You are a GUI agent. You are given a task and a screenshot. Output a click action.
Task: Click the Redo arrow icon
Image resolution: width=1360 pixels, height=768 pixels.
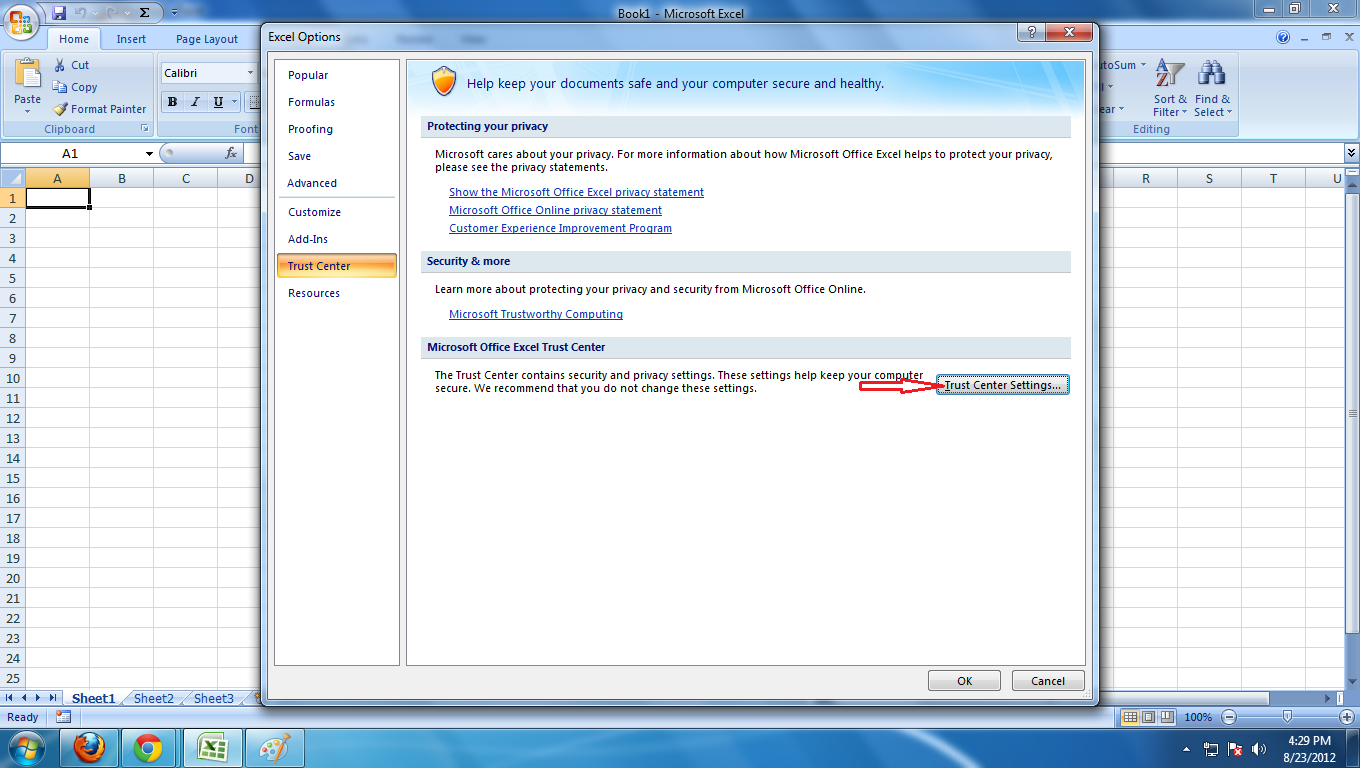coord(112,13)
